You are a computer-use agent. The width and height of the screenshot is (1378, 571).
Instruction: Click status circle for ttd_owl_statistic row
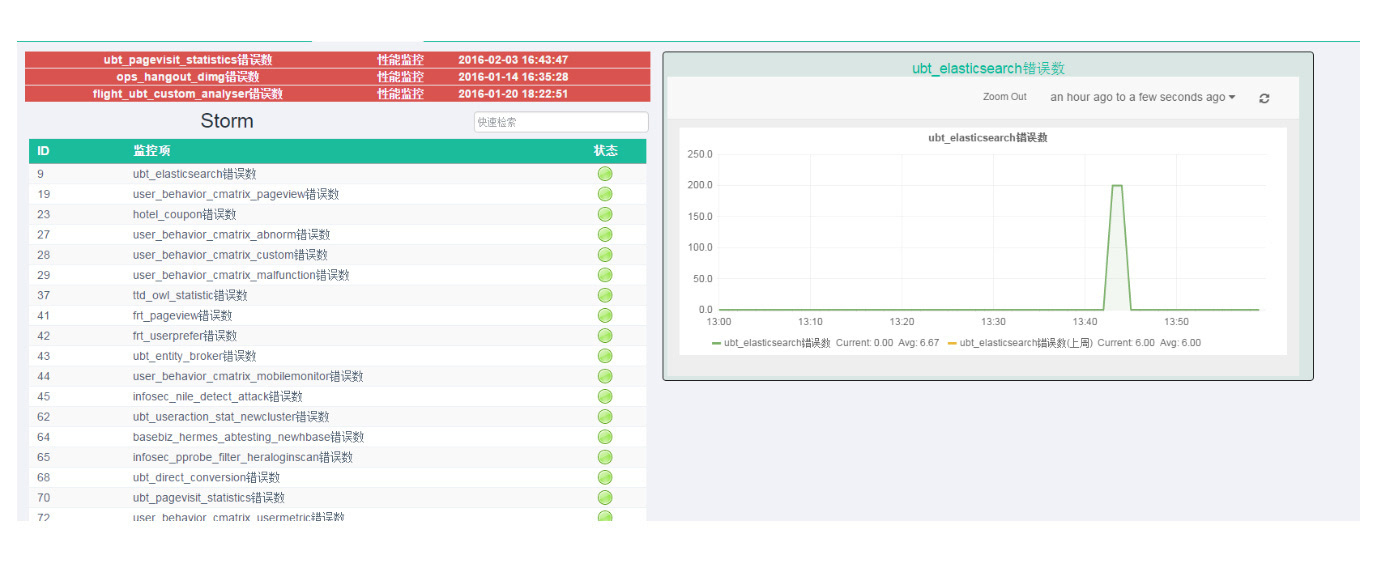(605, 295)
